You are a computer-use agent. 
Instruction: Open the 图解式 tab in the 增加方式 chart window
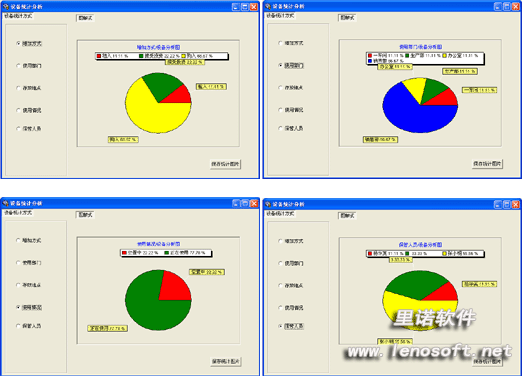click(x=85, y=18)
